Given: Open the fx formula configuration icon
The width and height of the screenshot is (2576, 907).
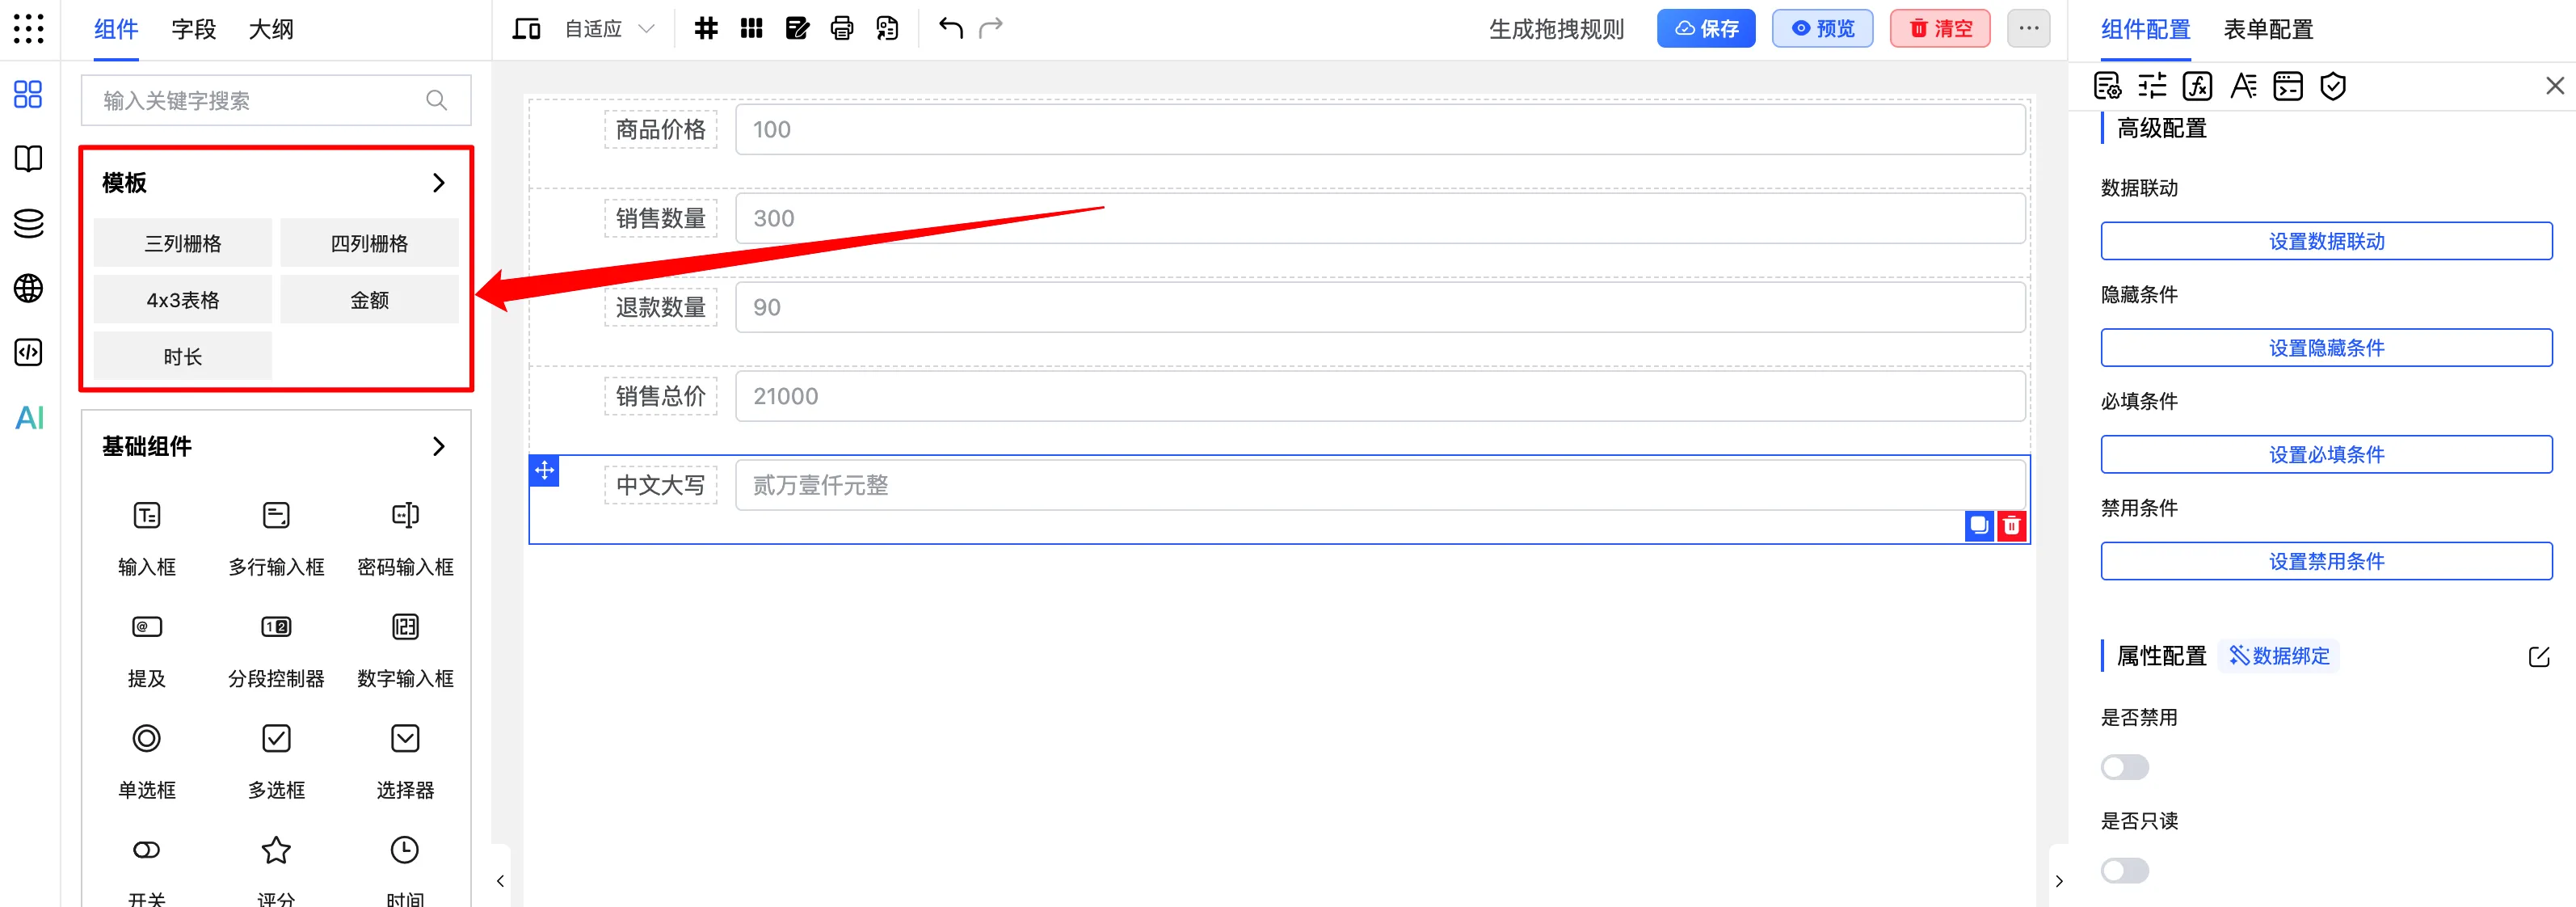Looking at the screenshot, I should tap(2198, 86).
